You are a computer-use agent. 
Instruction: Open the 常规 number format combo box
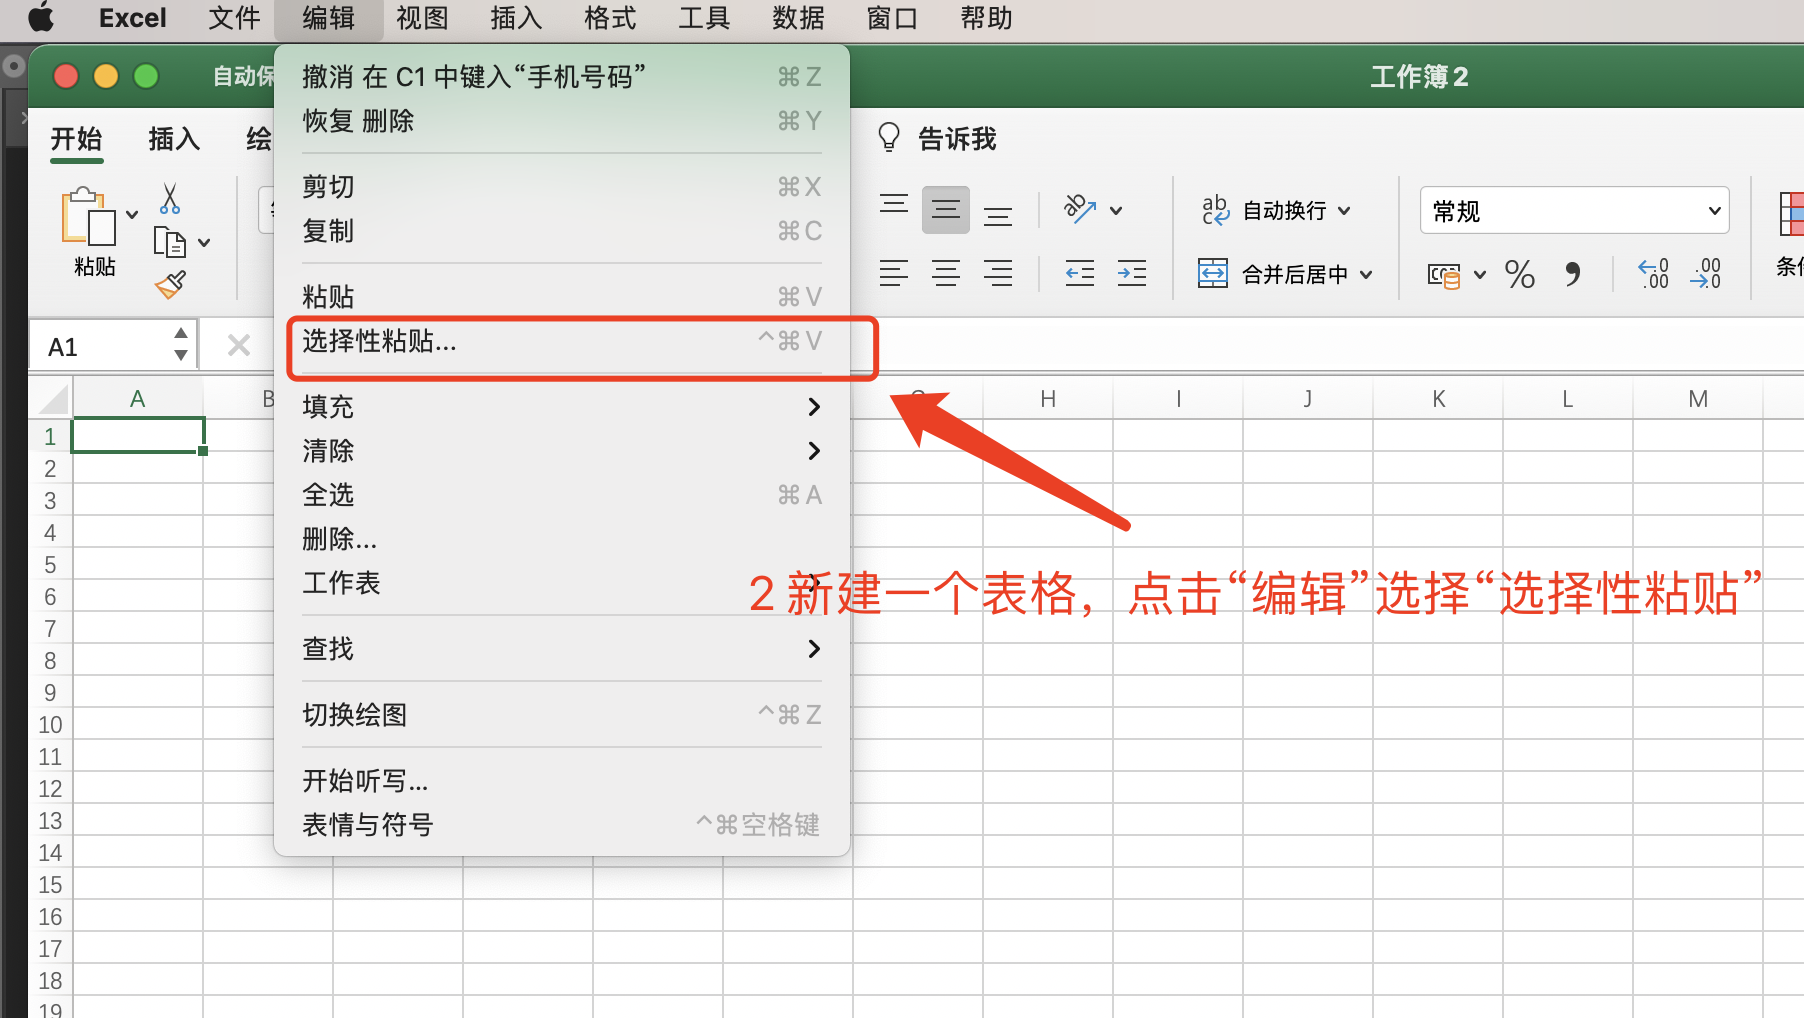1574,211
